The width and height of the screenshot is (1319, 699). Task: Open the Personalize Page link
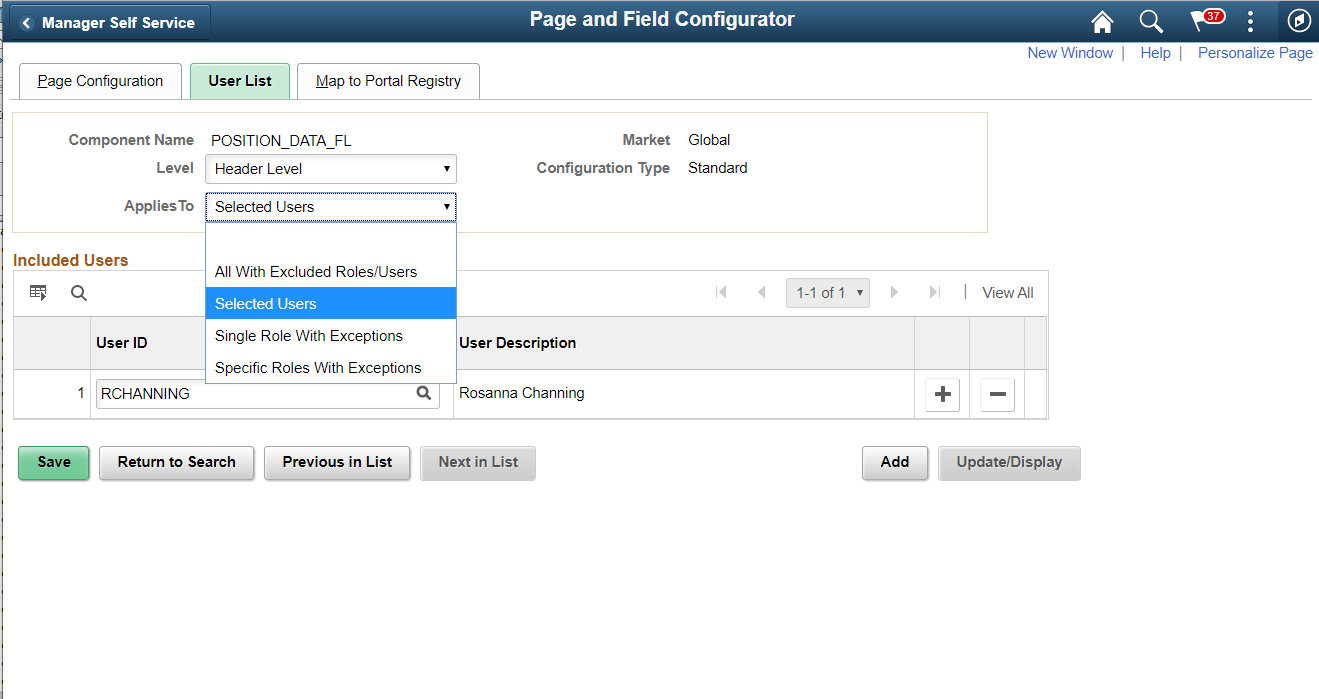pos(1255,53)
